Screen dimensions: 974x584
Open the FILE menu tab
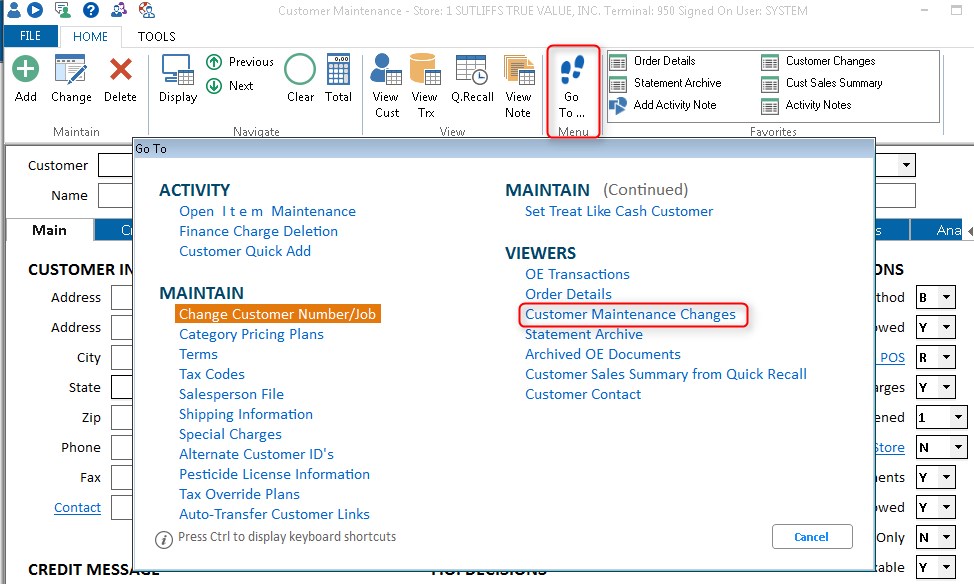pos(30,36)
